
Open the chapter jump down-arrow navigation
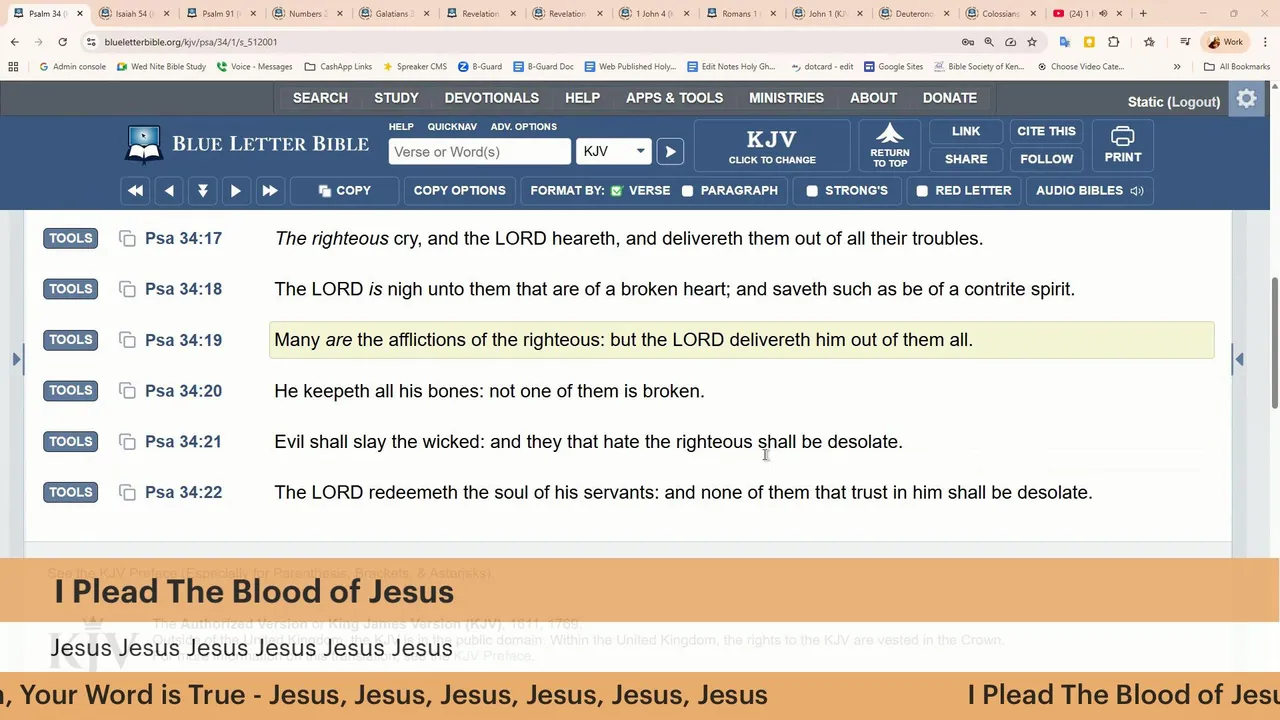(x=202, y=190)
